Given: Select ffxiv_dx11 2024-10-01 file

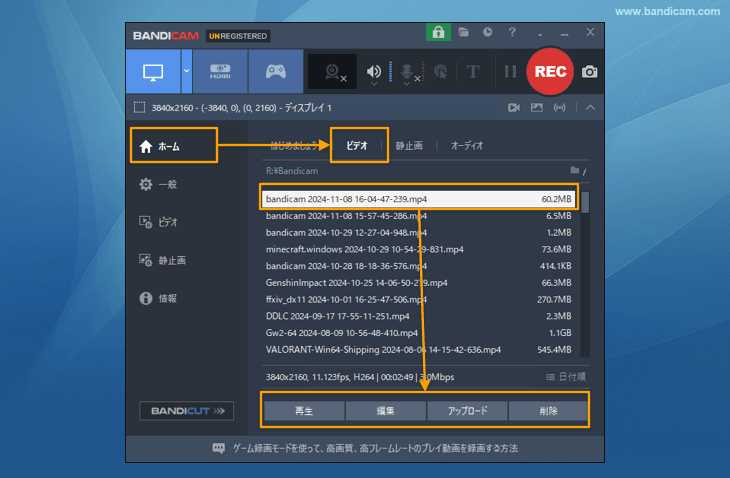Looking at the screenshot, I should point(418,300).
